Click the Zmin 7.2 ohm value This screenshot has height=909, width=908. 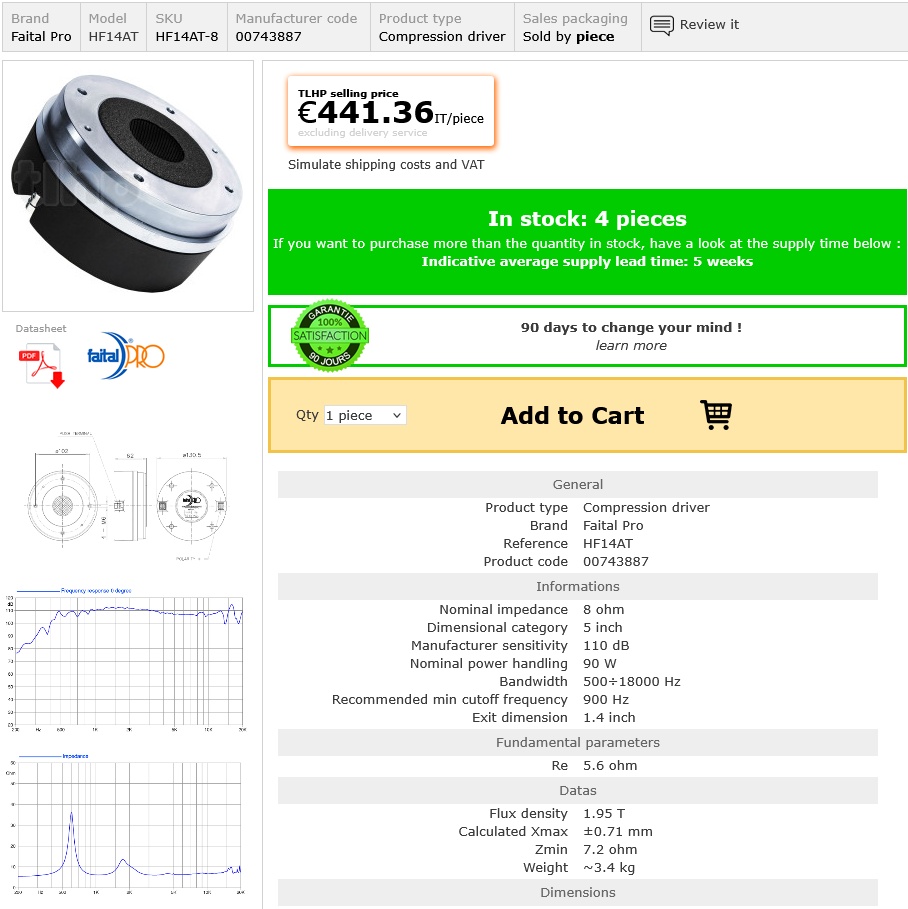coord(610,850)
